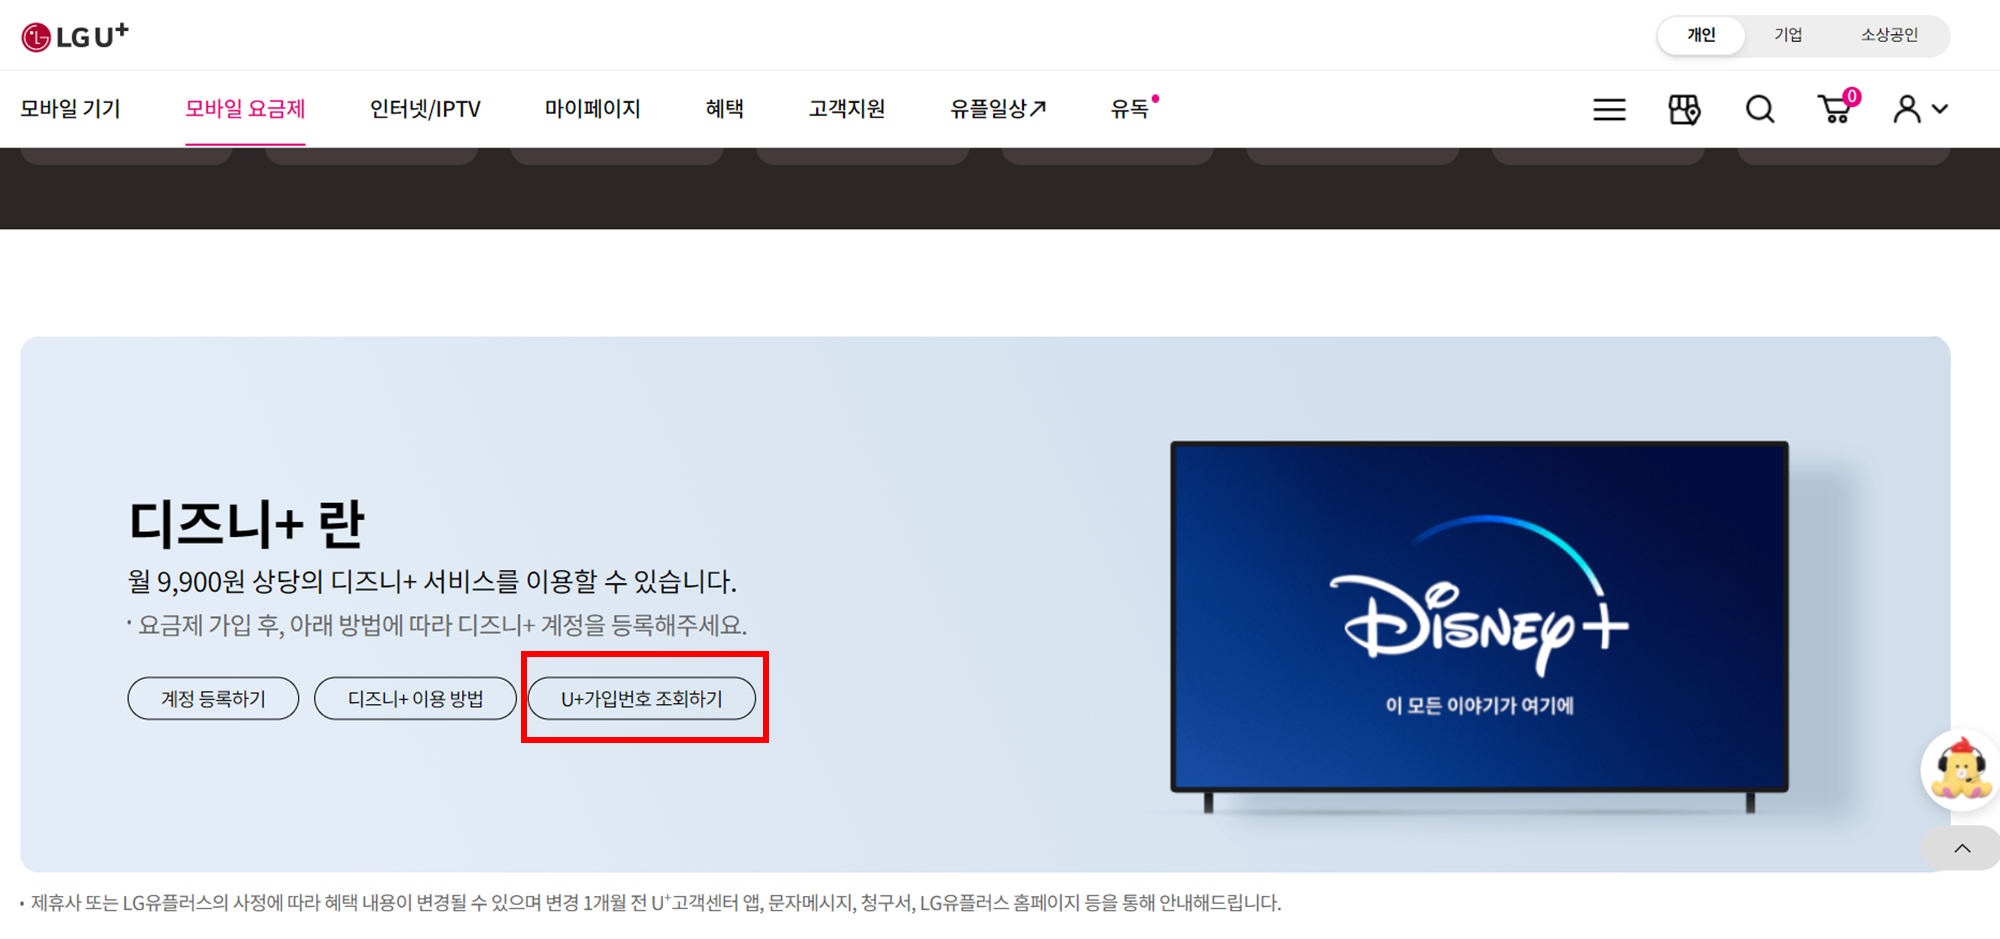Open the 고객지원 menu

tap(847, 108)
